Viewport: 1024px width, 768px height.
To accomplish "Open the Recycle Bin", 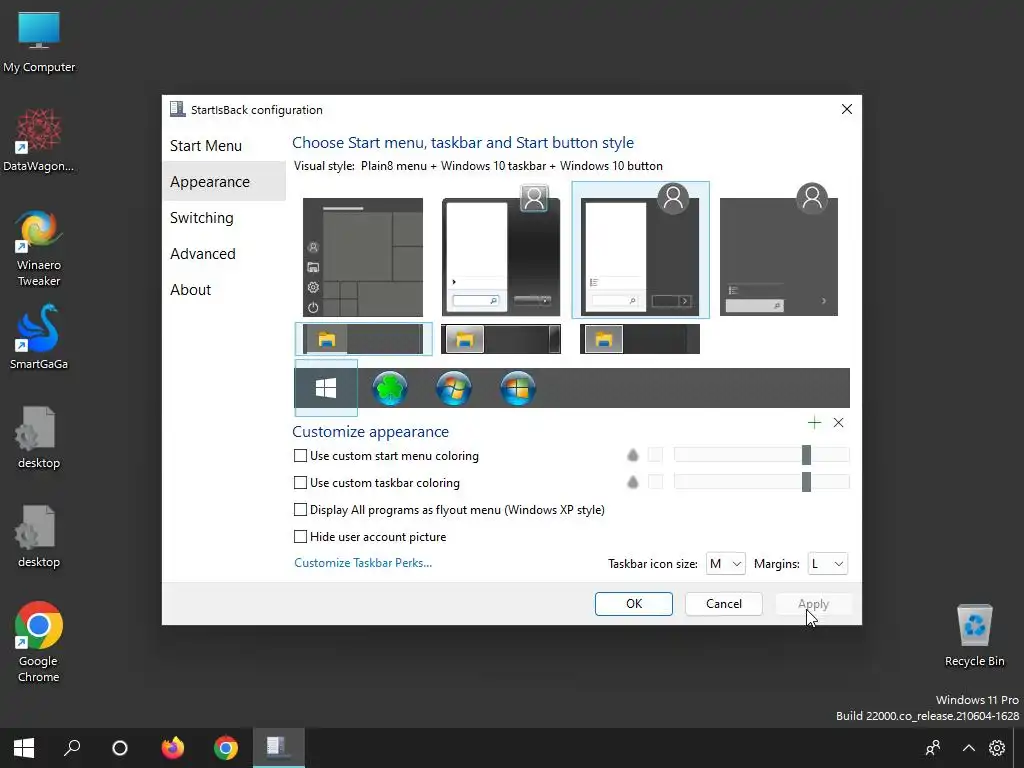I will 974,635.
